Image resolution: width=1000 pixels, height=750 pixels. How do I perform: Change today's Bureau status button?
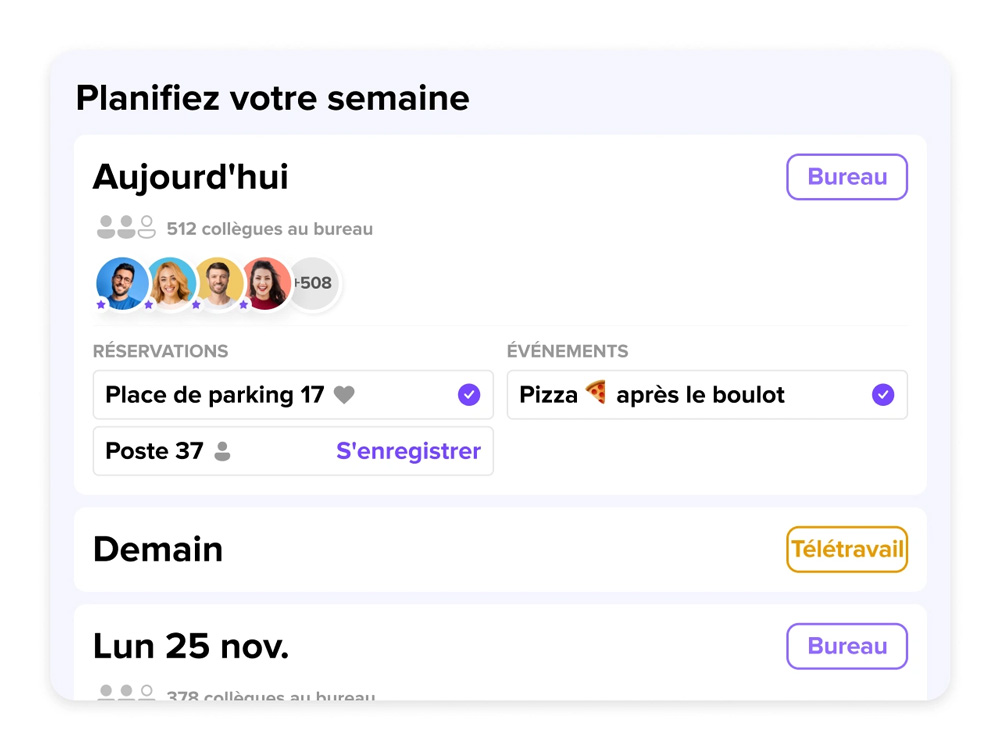(x=847, y=177)
